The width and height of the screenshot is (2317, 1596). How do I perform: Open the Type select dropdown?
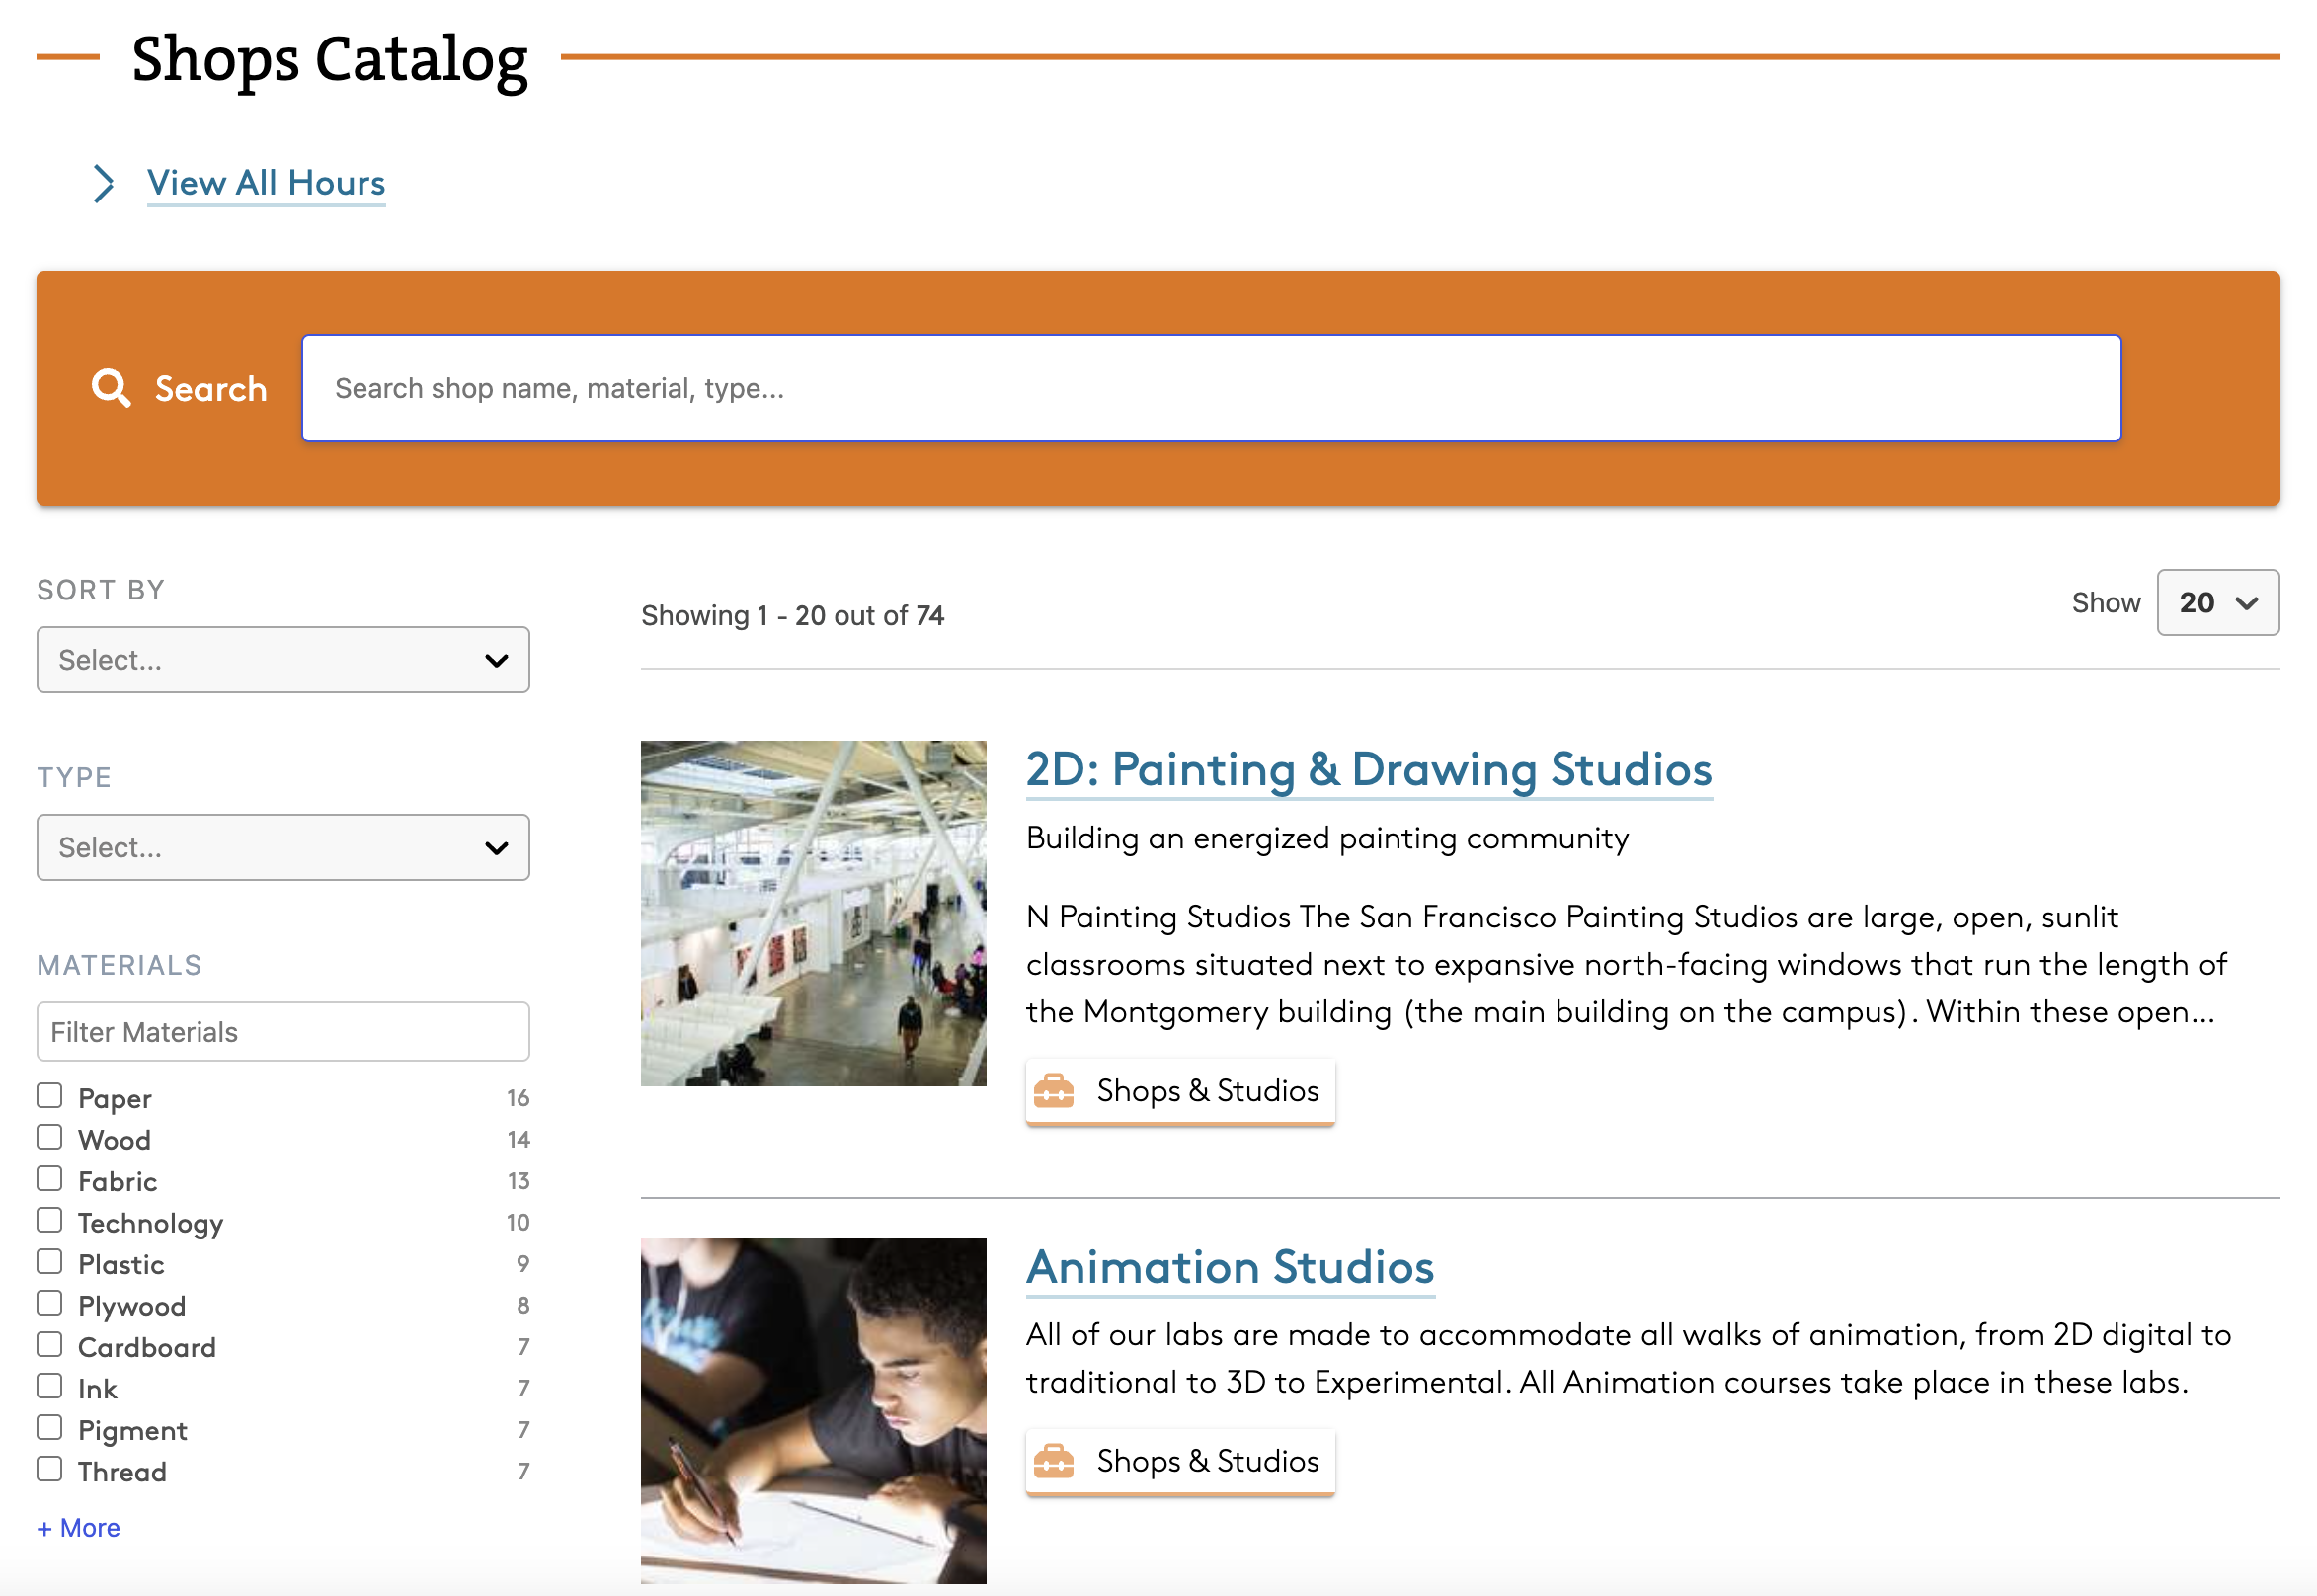[x=283, y=848]
